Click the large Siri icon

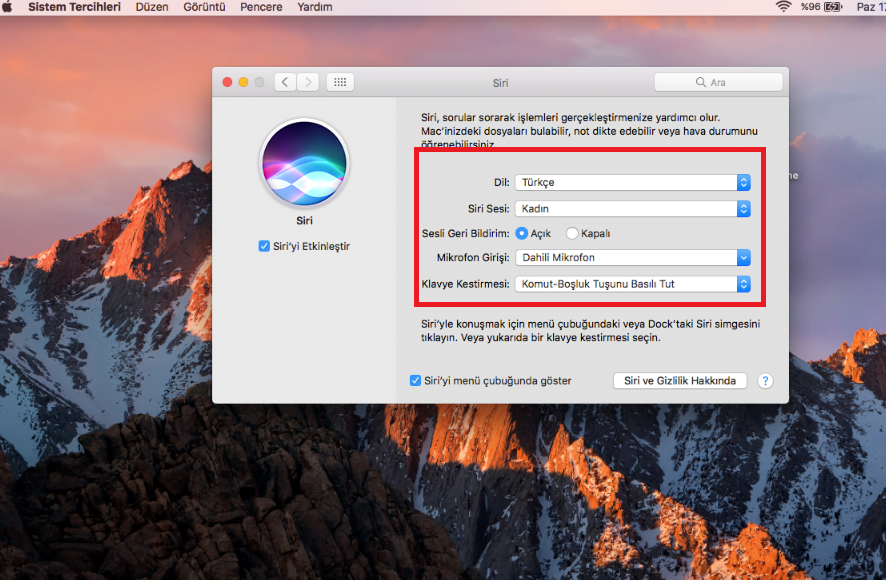pyautogui.click(x=304, y=163)
